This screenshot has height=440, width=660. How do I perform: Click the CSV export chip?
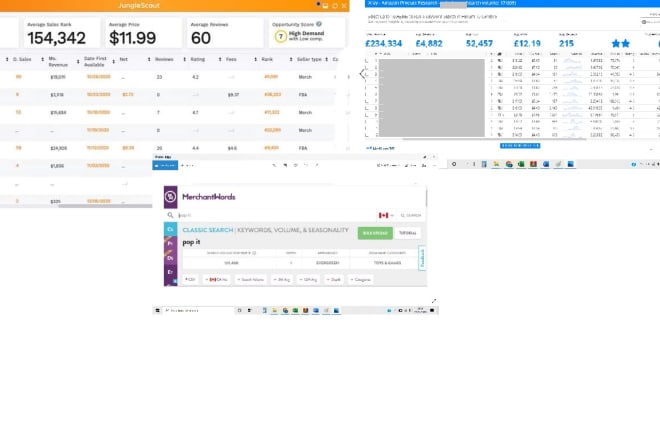191,279
